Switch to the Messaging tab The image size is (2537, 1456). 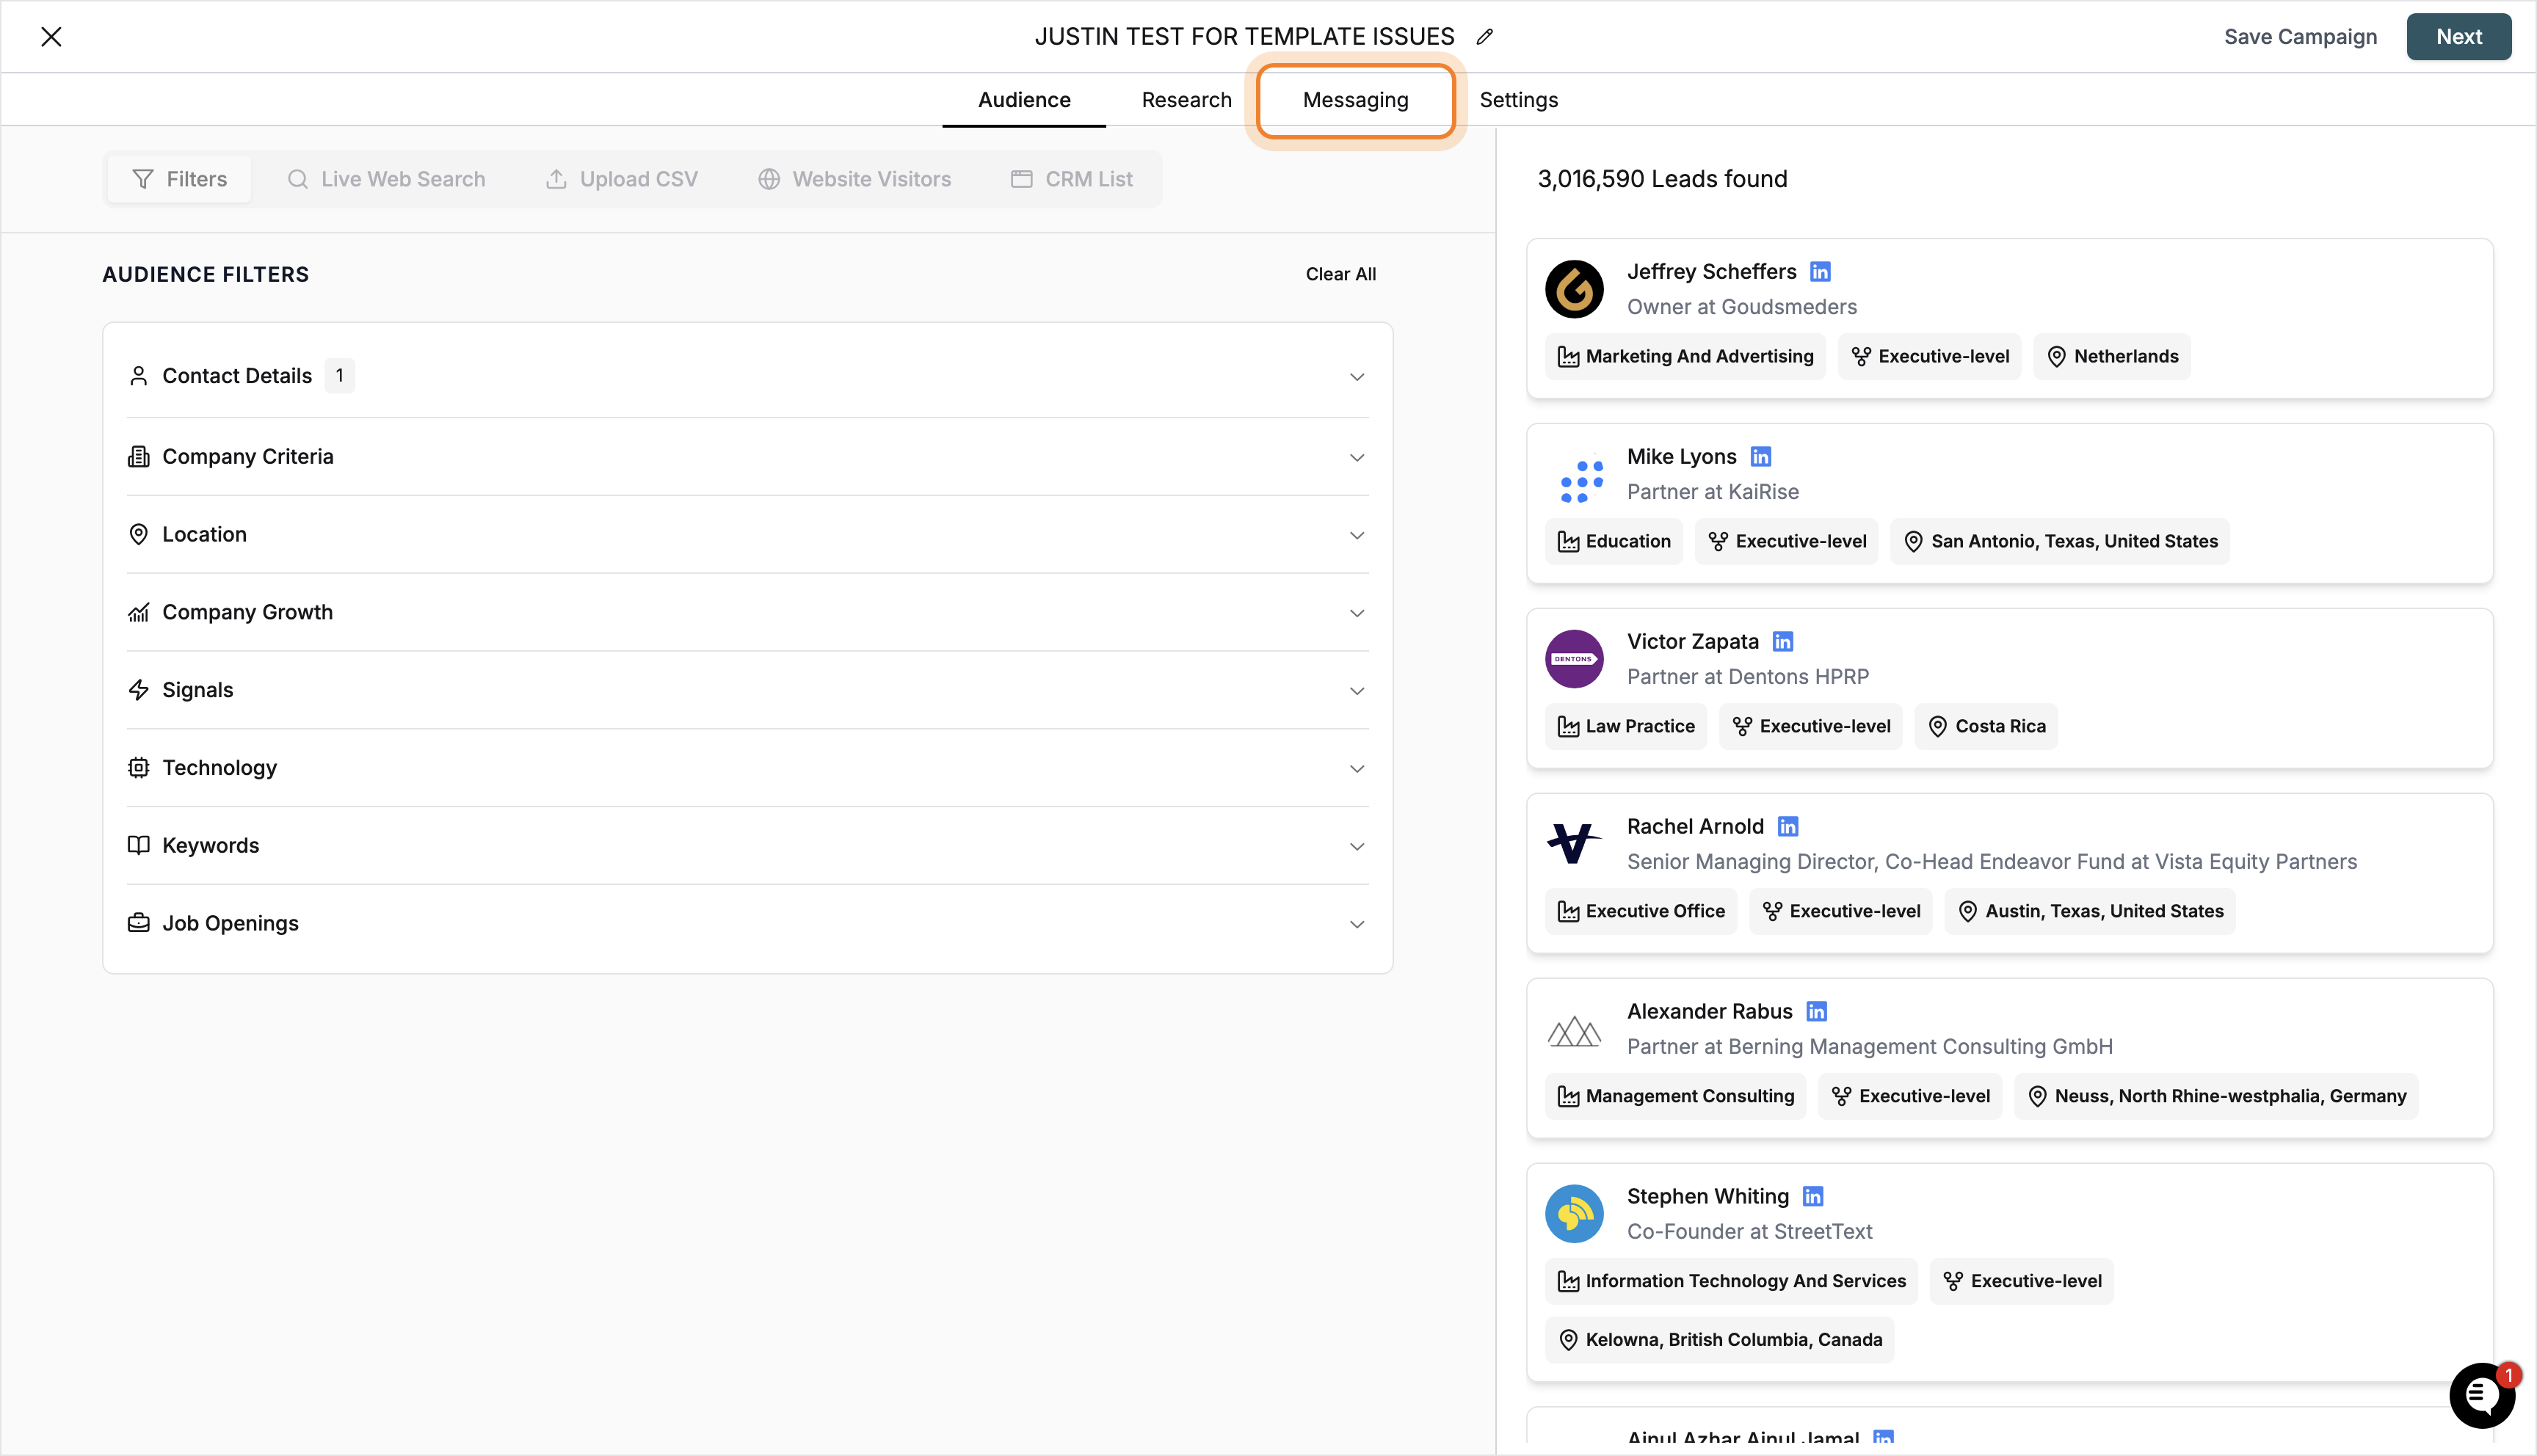click(1355, 99)
